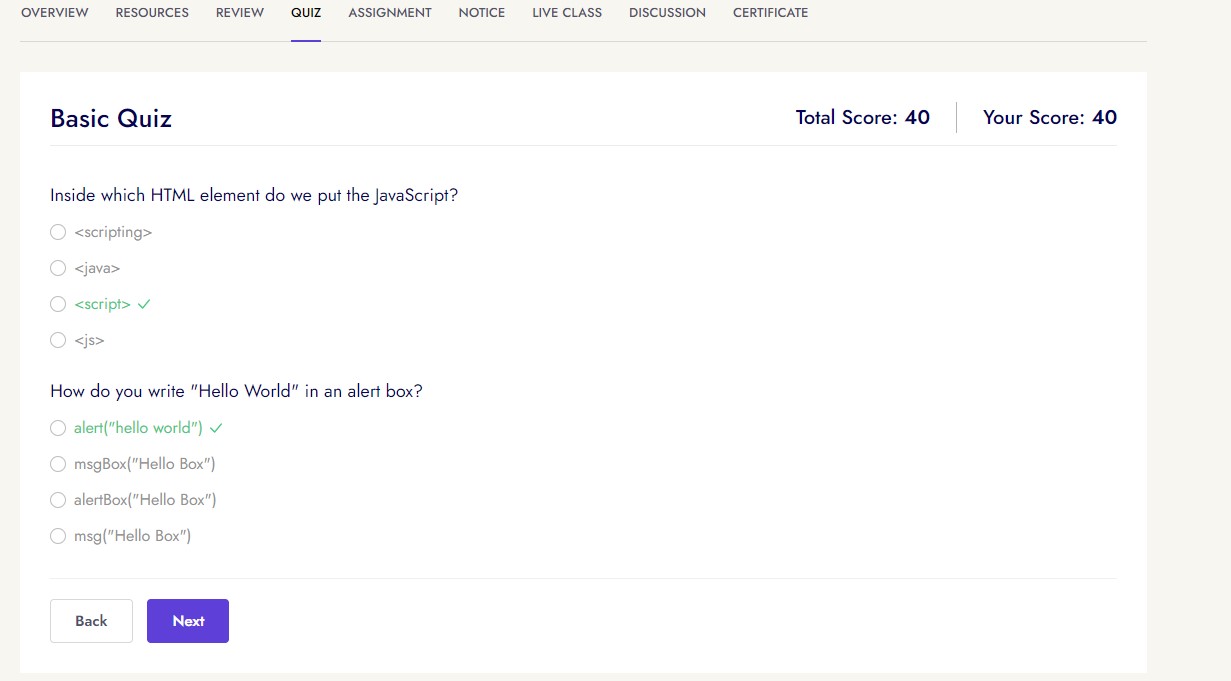
Task: Choose the <java> radio option
Action: pos(58,268)
